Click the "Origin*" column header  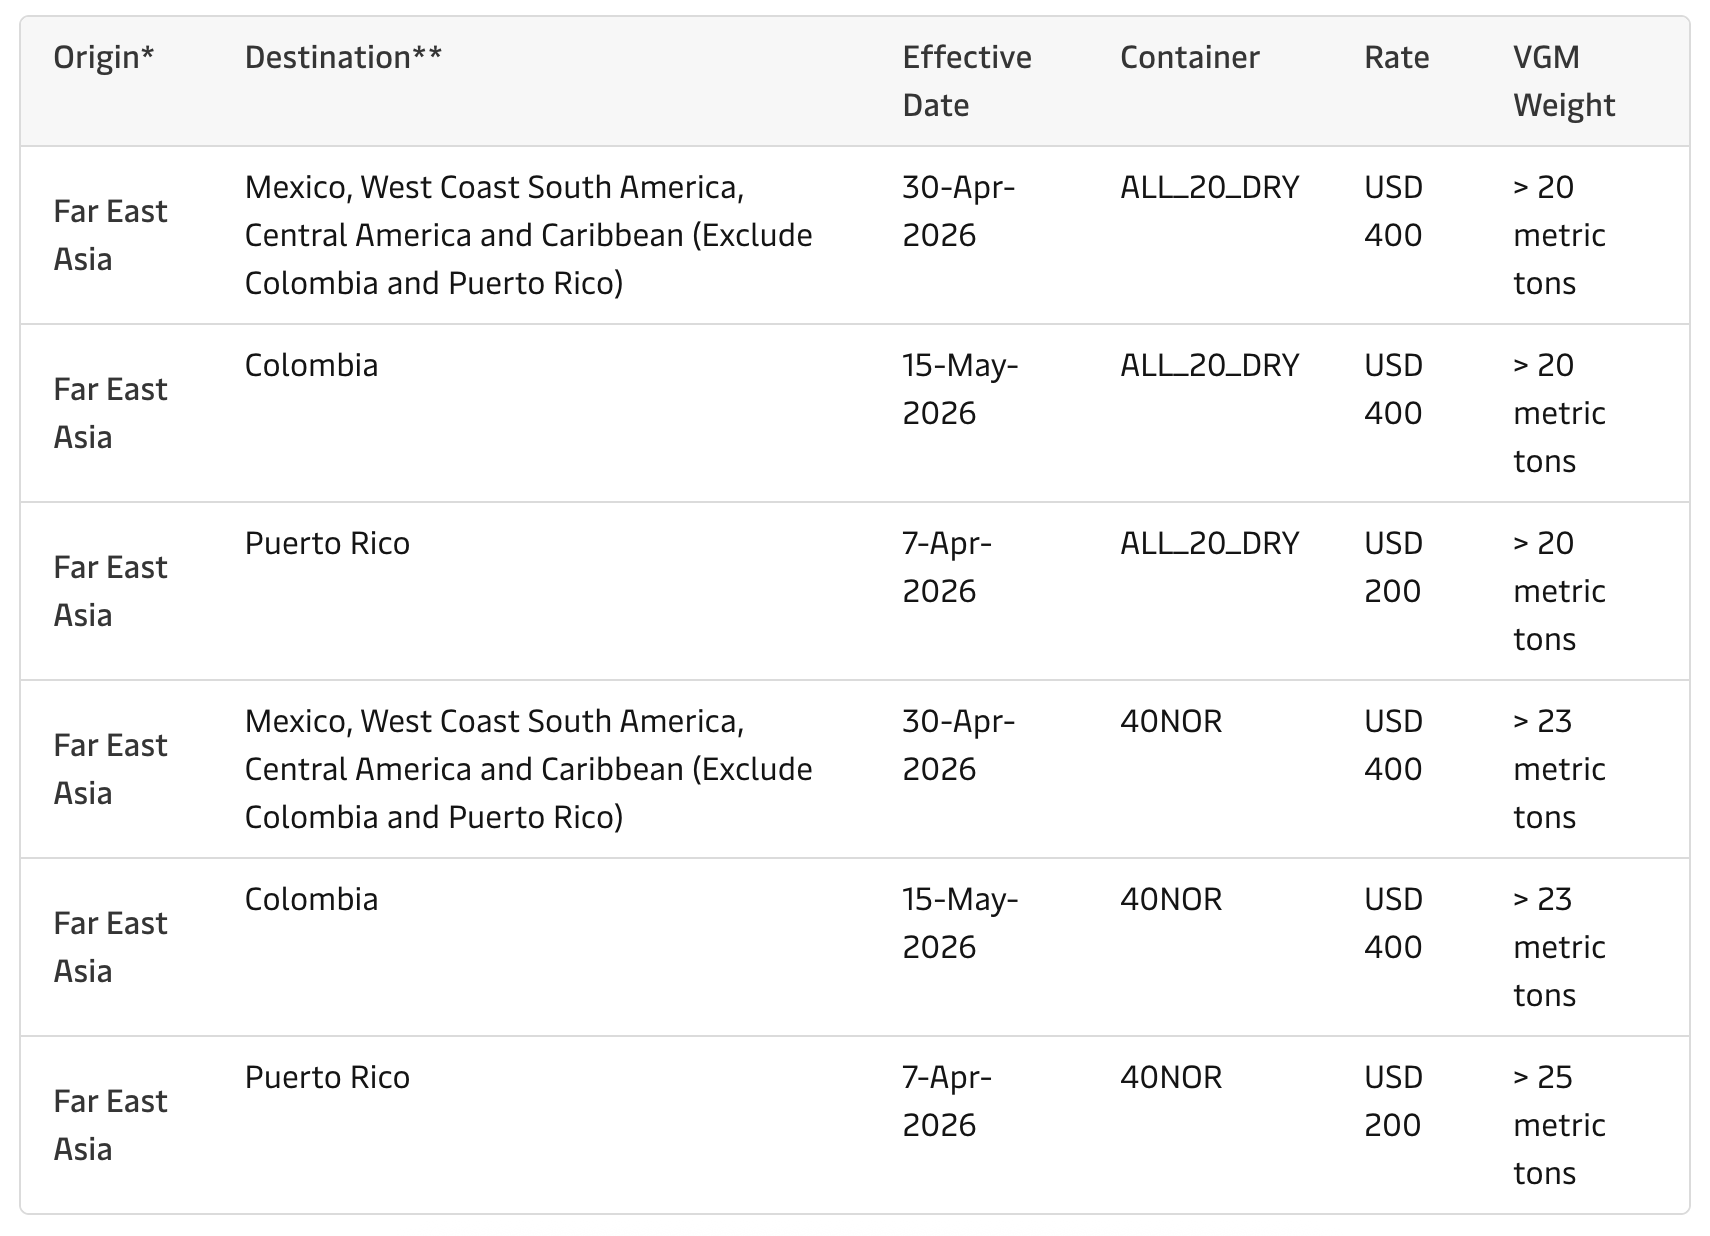104,57
